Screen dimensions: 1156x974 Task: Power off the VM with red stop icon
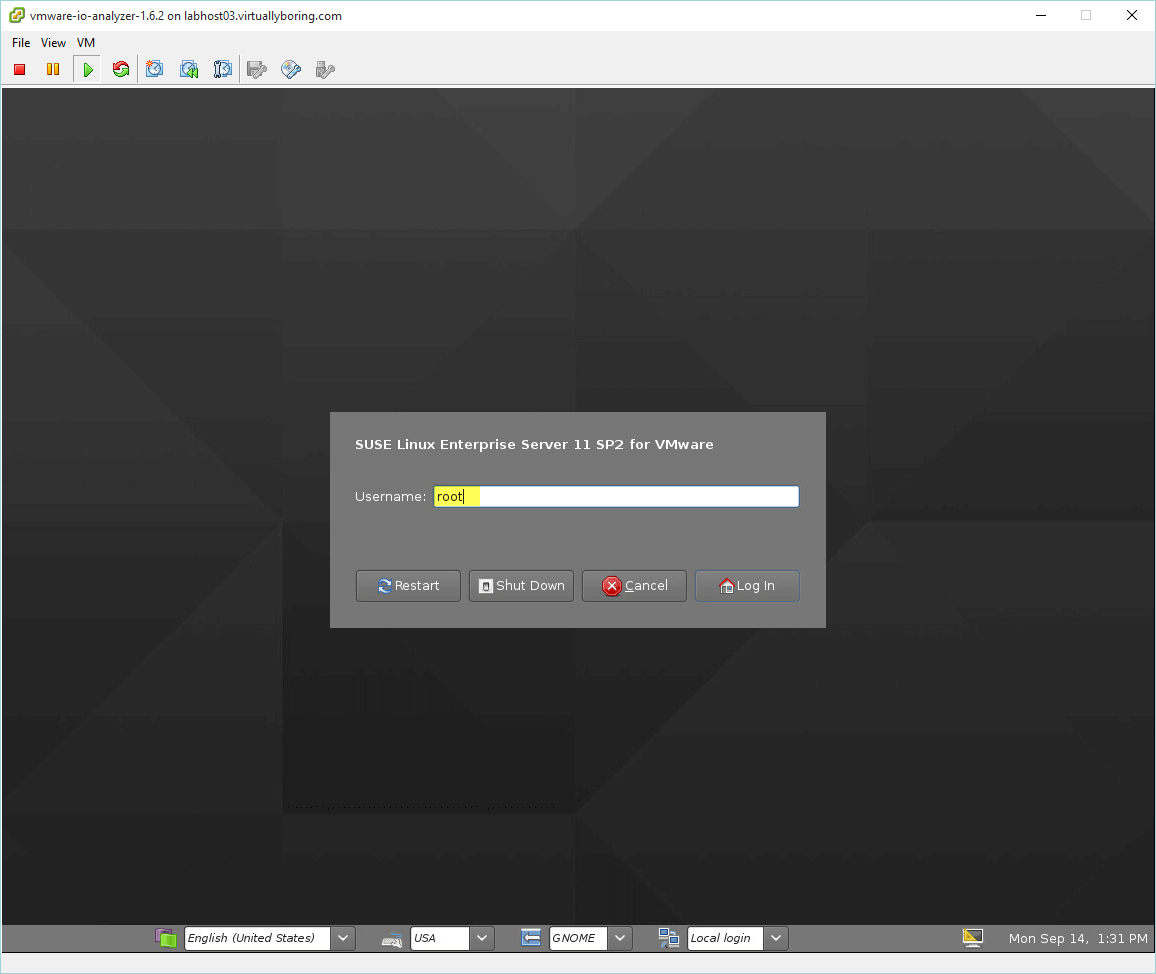(x=20, y=69)
